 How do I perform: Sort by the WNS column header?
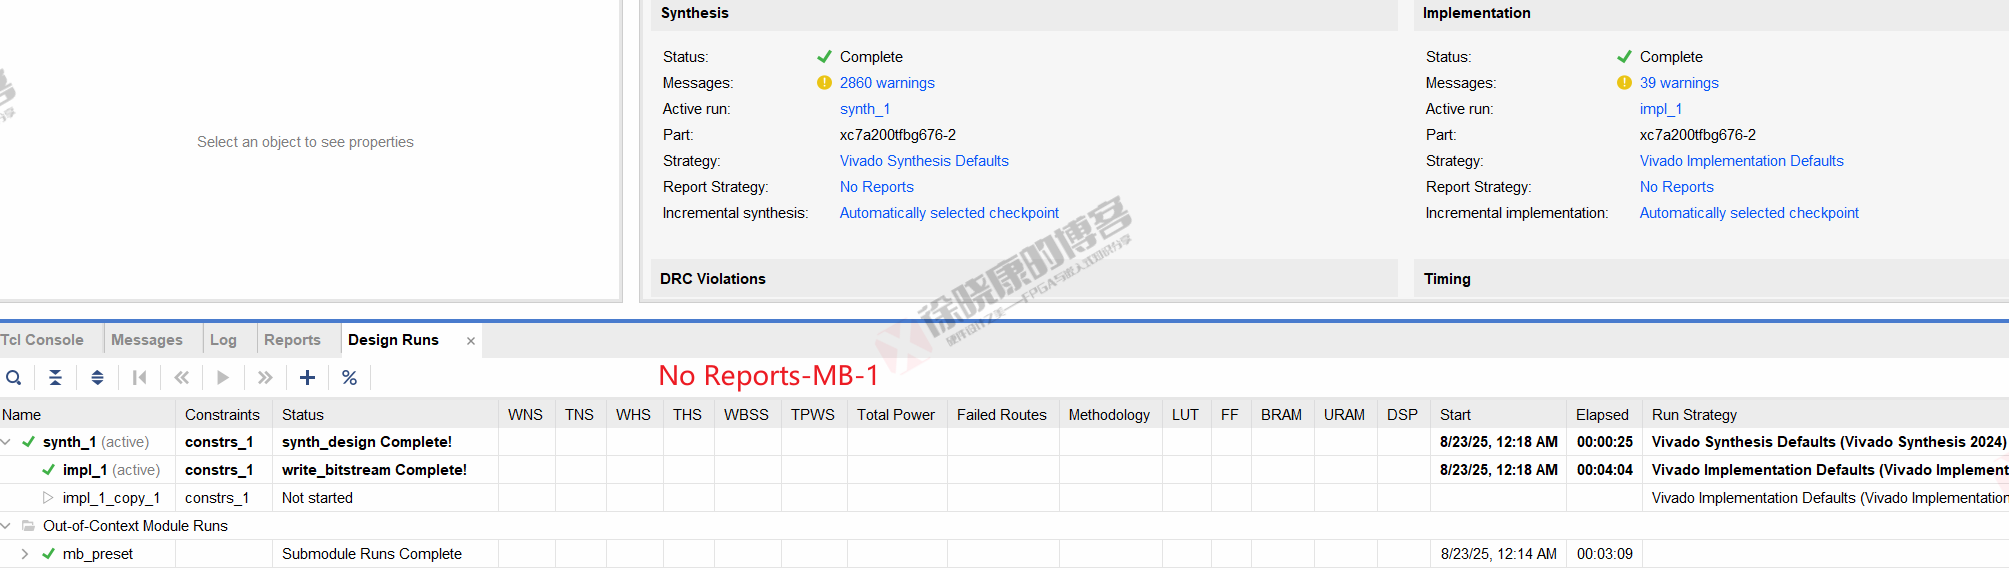pos(526,415)
